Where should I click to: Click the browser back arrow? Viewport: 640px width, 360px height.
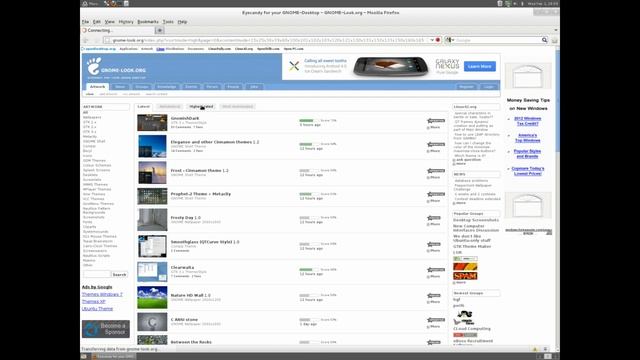click(86, 40)
